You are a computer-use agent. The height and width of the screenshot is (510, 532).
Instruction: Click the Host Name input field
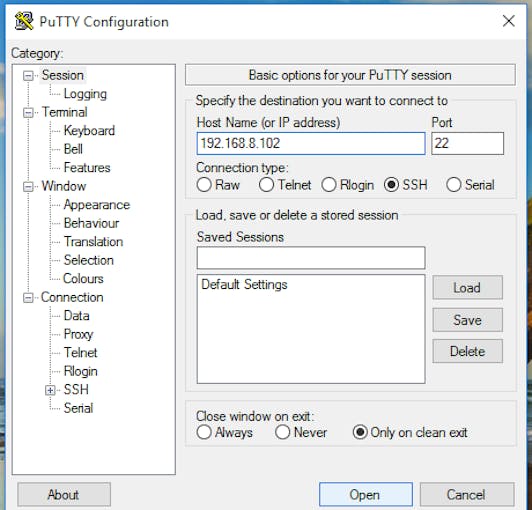(x=311, y=144)
